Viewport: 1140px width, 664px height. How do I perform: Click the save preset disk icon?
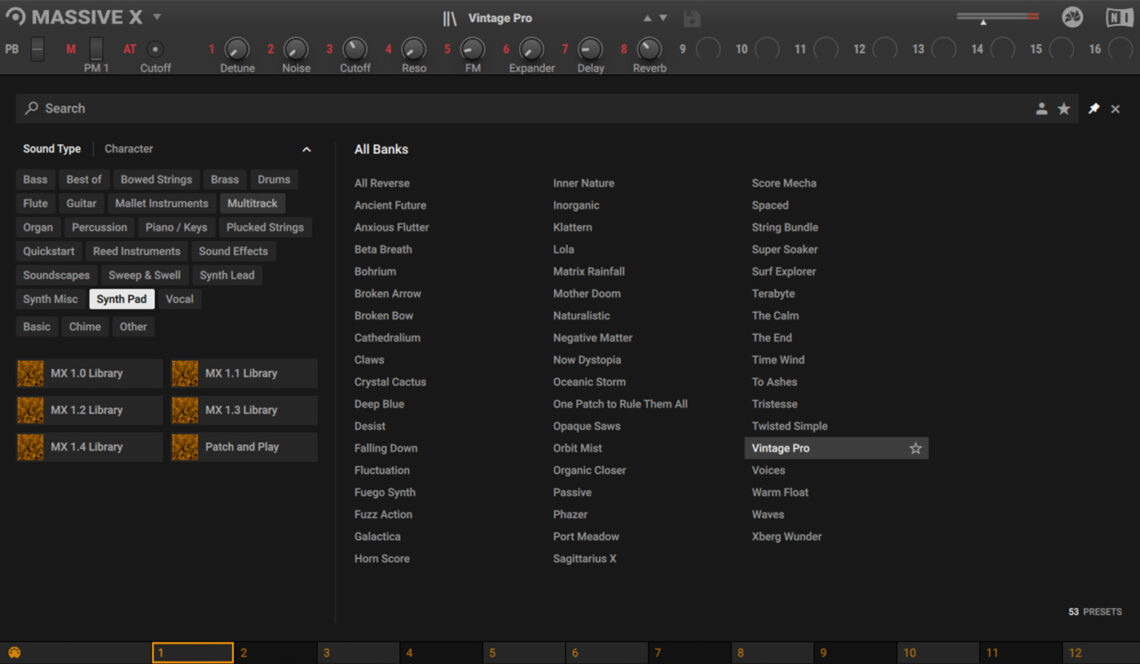[x=692, y=17]
